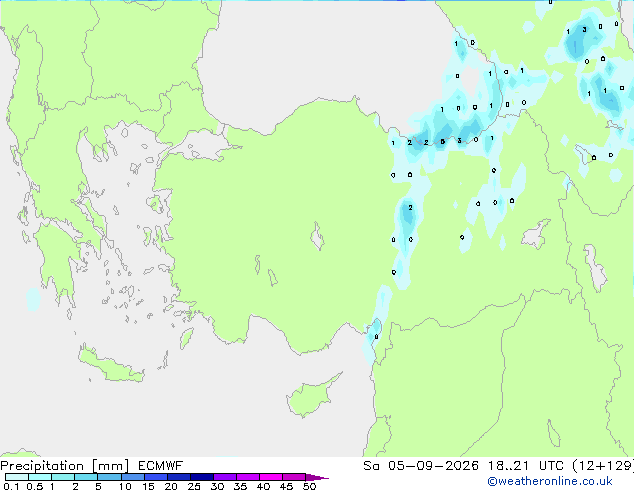Click the island of Cyprus on the map
Viewport: 634px width, 490px height.
[309, 398]
